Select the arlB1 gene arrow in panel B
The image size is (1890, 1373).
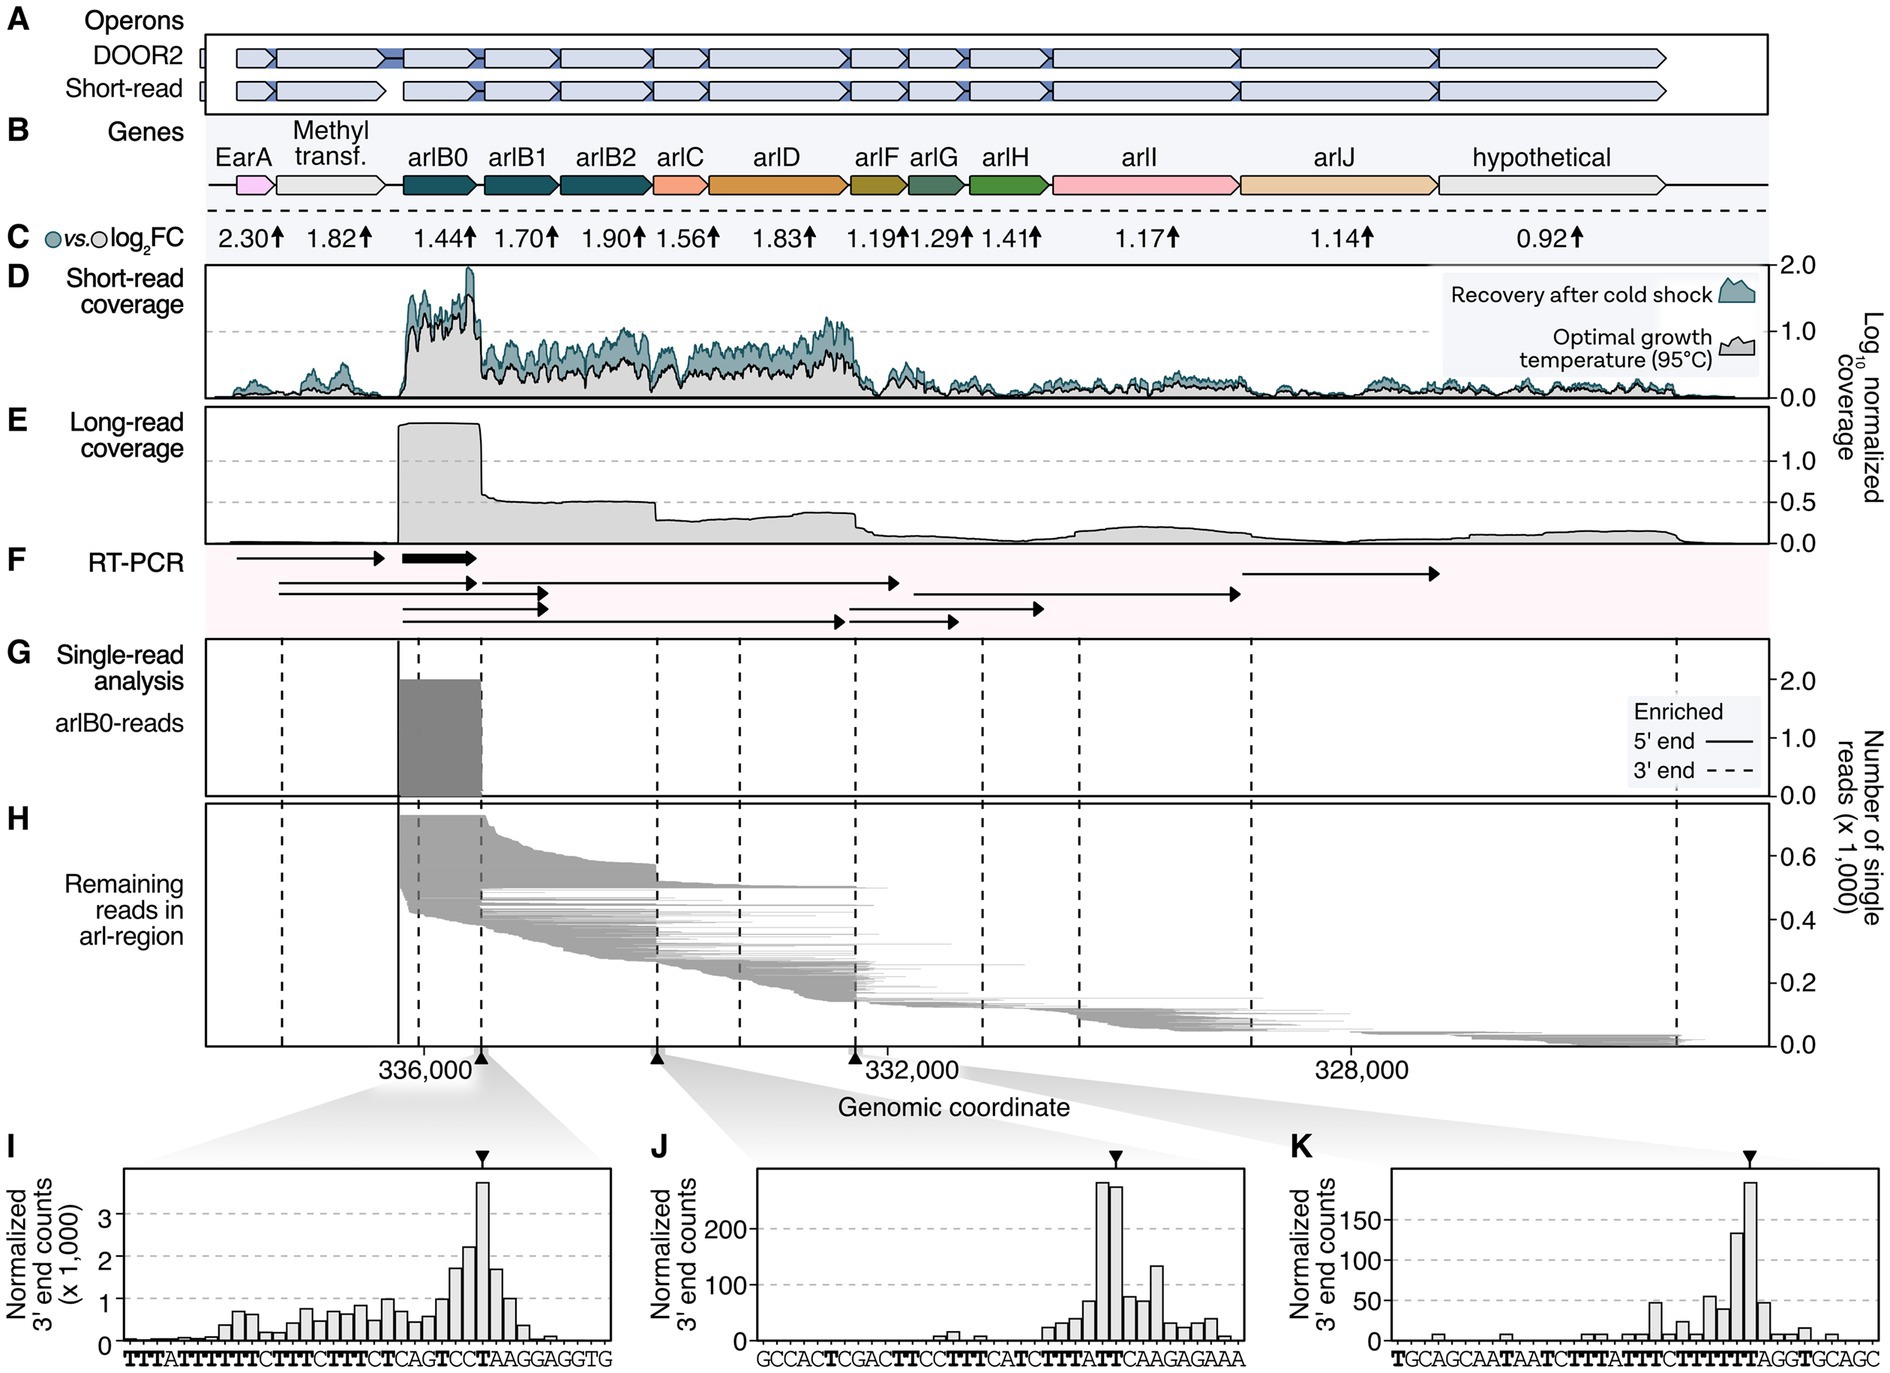click(521, 185)
